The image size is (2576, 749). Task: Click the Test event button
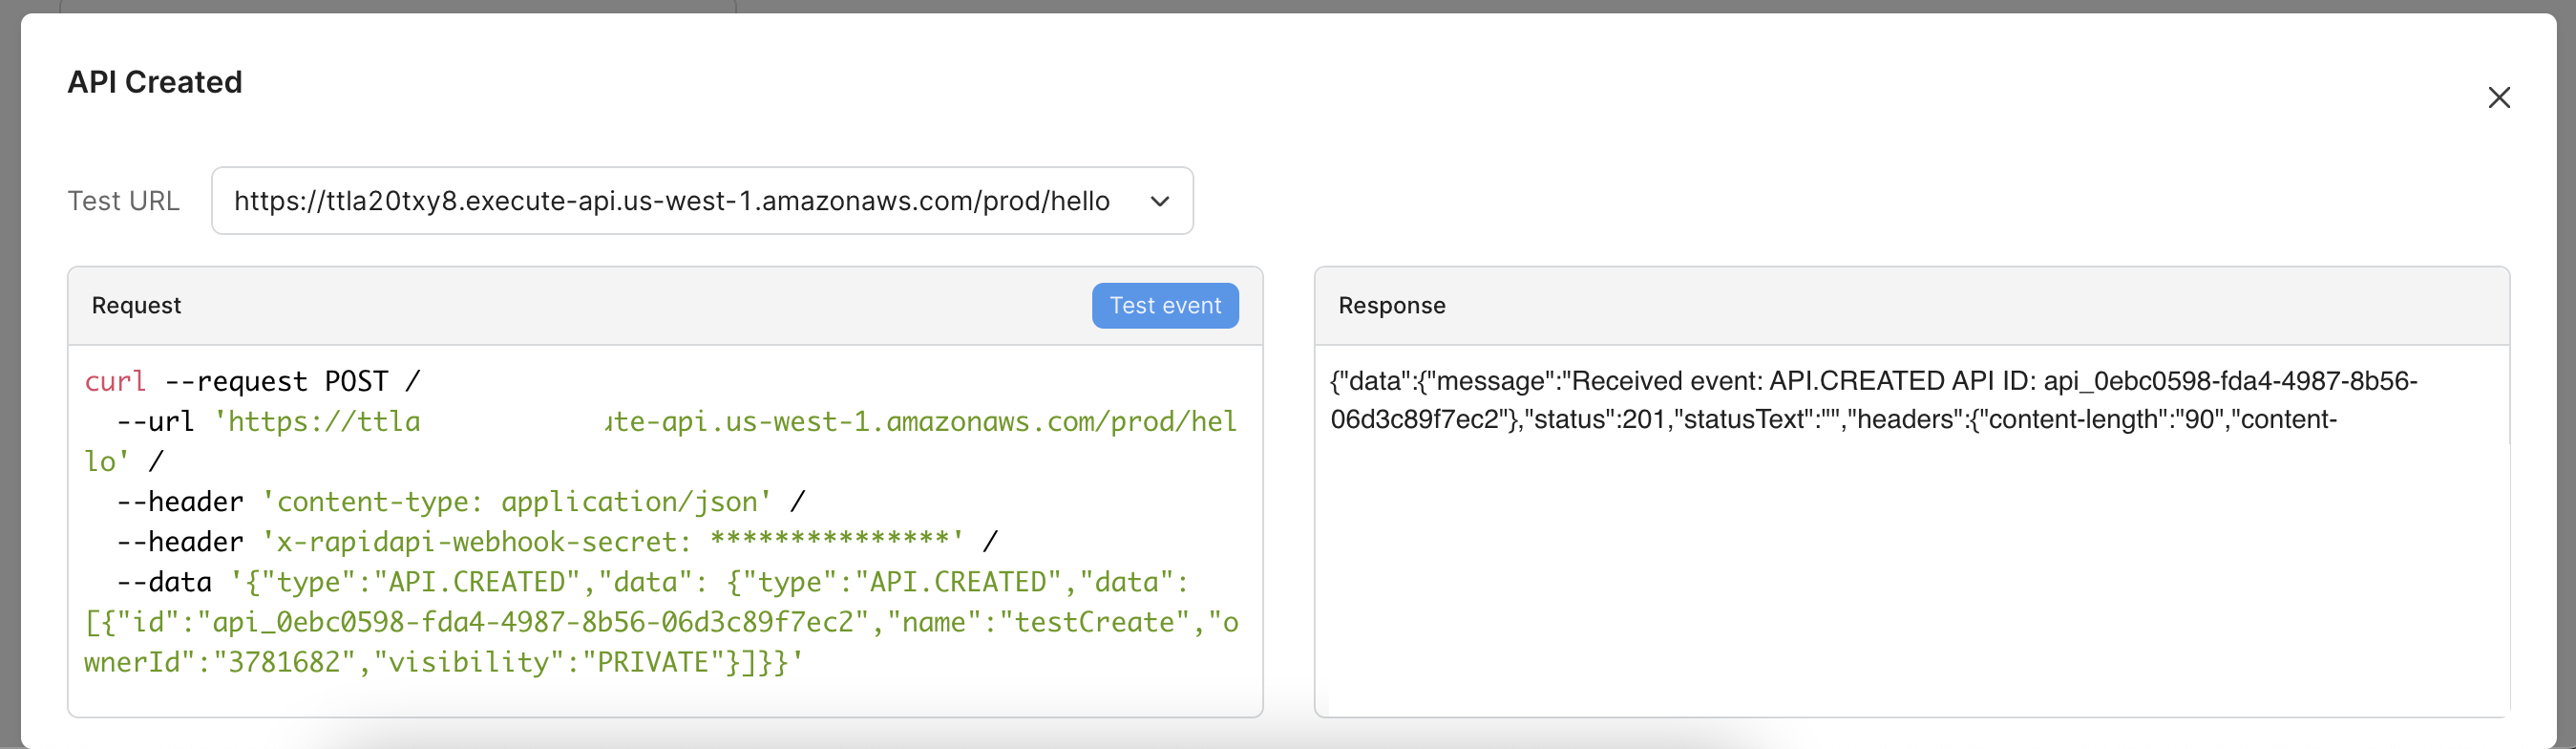point(1165,305)
